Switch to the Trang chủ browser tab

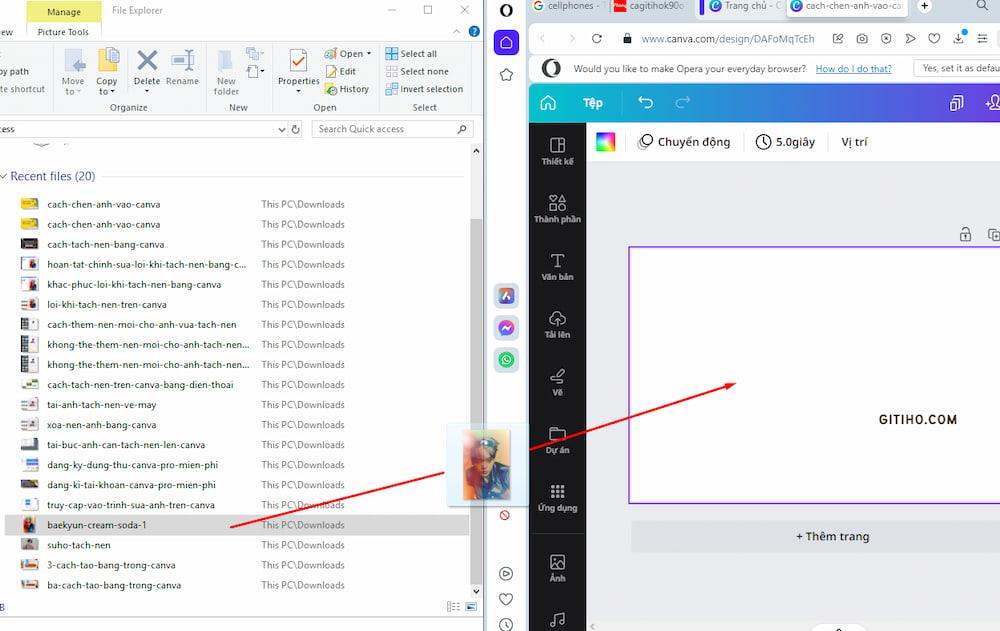point(744,6)
